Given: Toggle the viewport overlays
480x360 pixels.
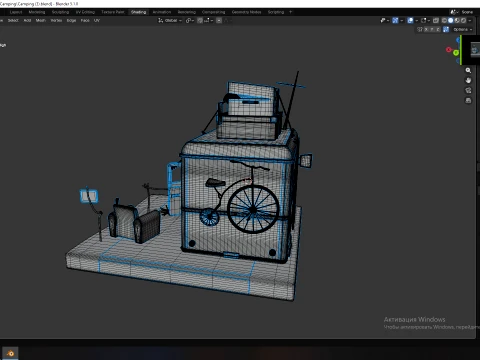Looking at the screenshot, I should coord(410,20).
